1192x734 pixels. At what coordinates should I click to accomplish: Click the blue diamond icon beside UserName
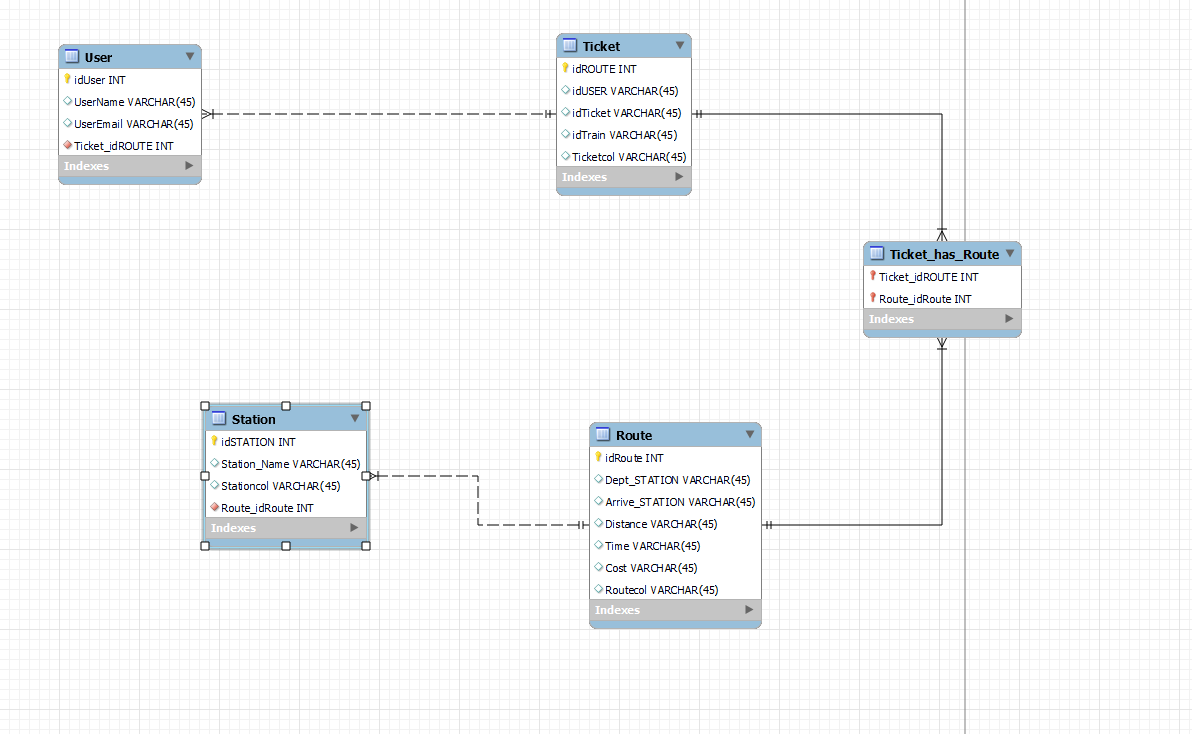(66, 101)
